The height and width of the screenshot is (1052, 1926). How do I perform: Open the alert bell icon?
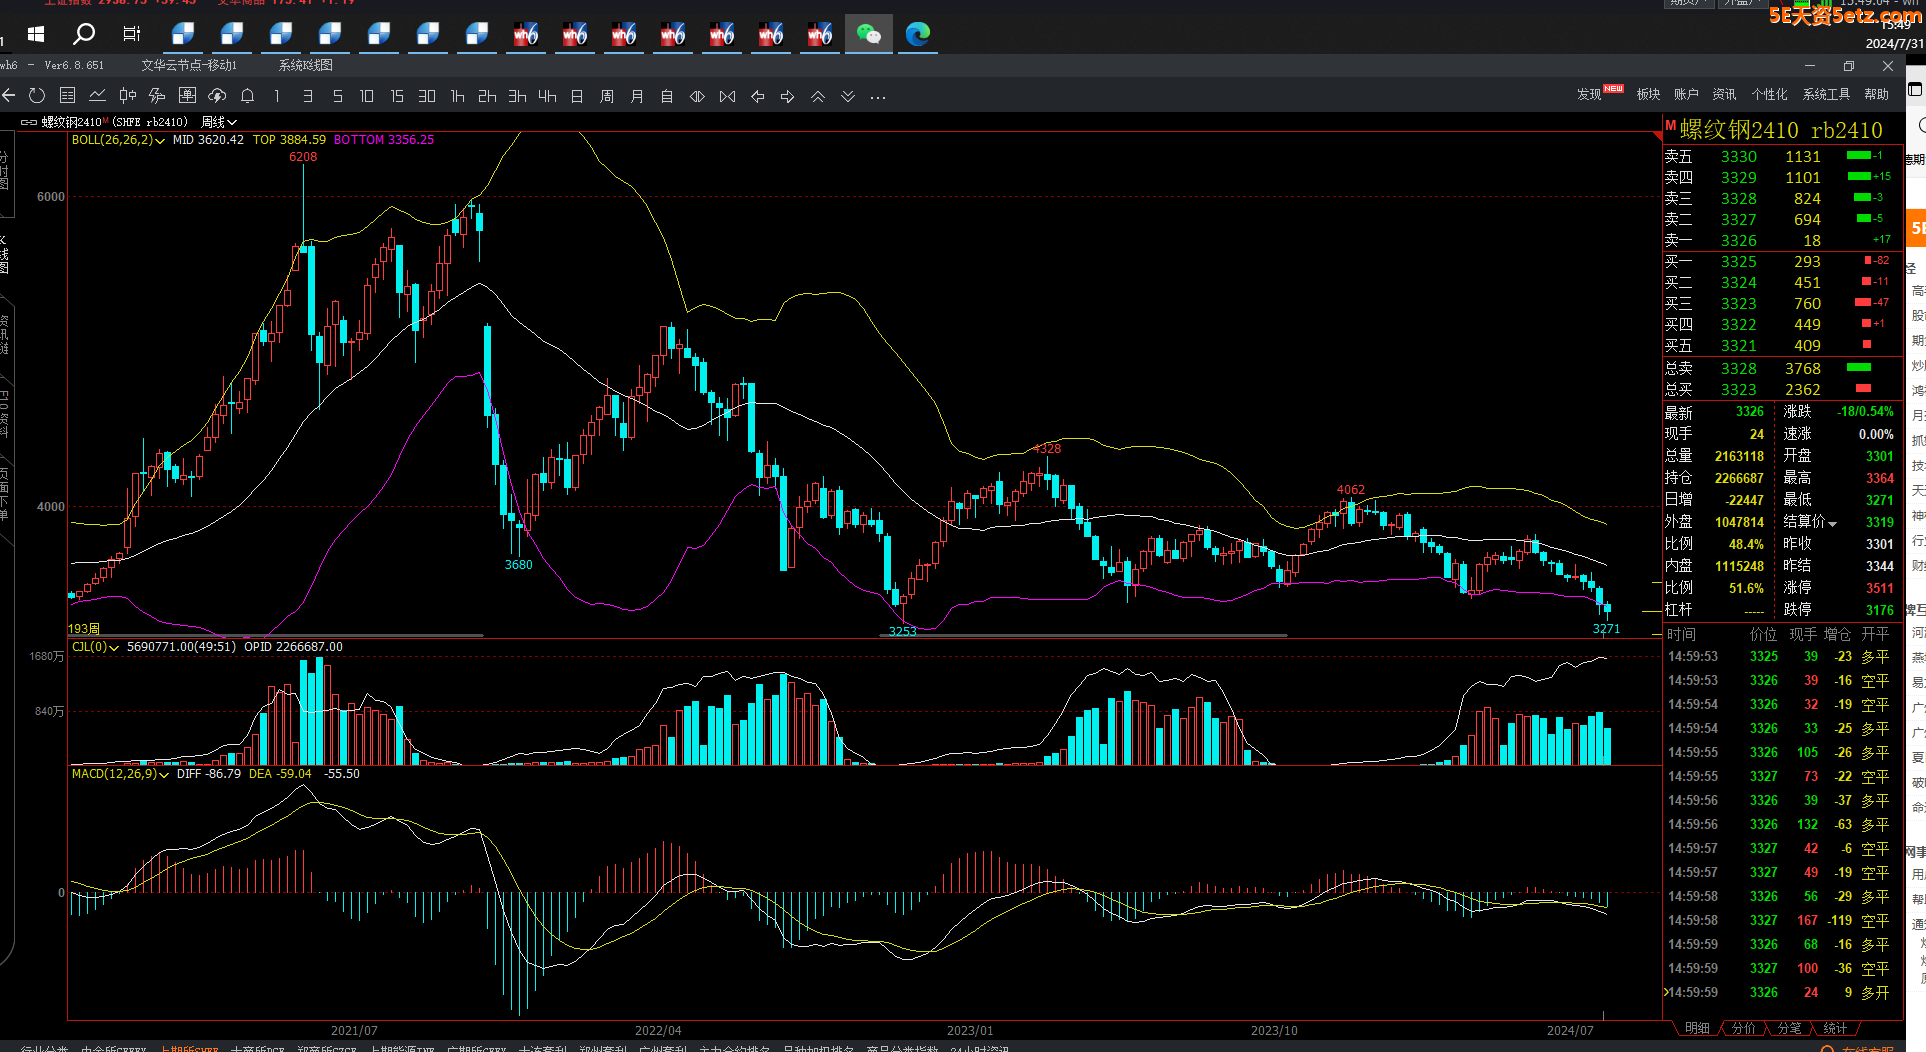point(247,96)
